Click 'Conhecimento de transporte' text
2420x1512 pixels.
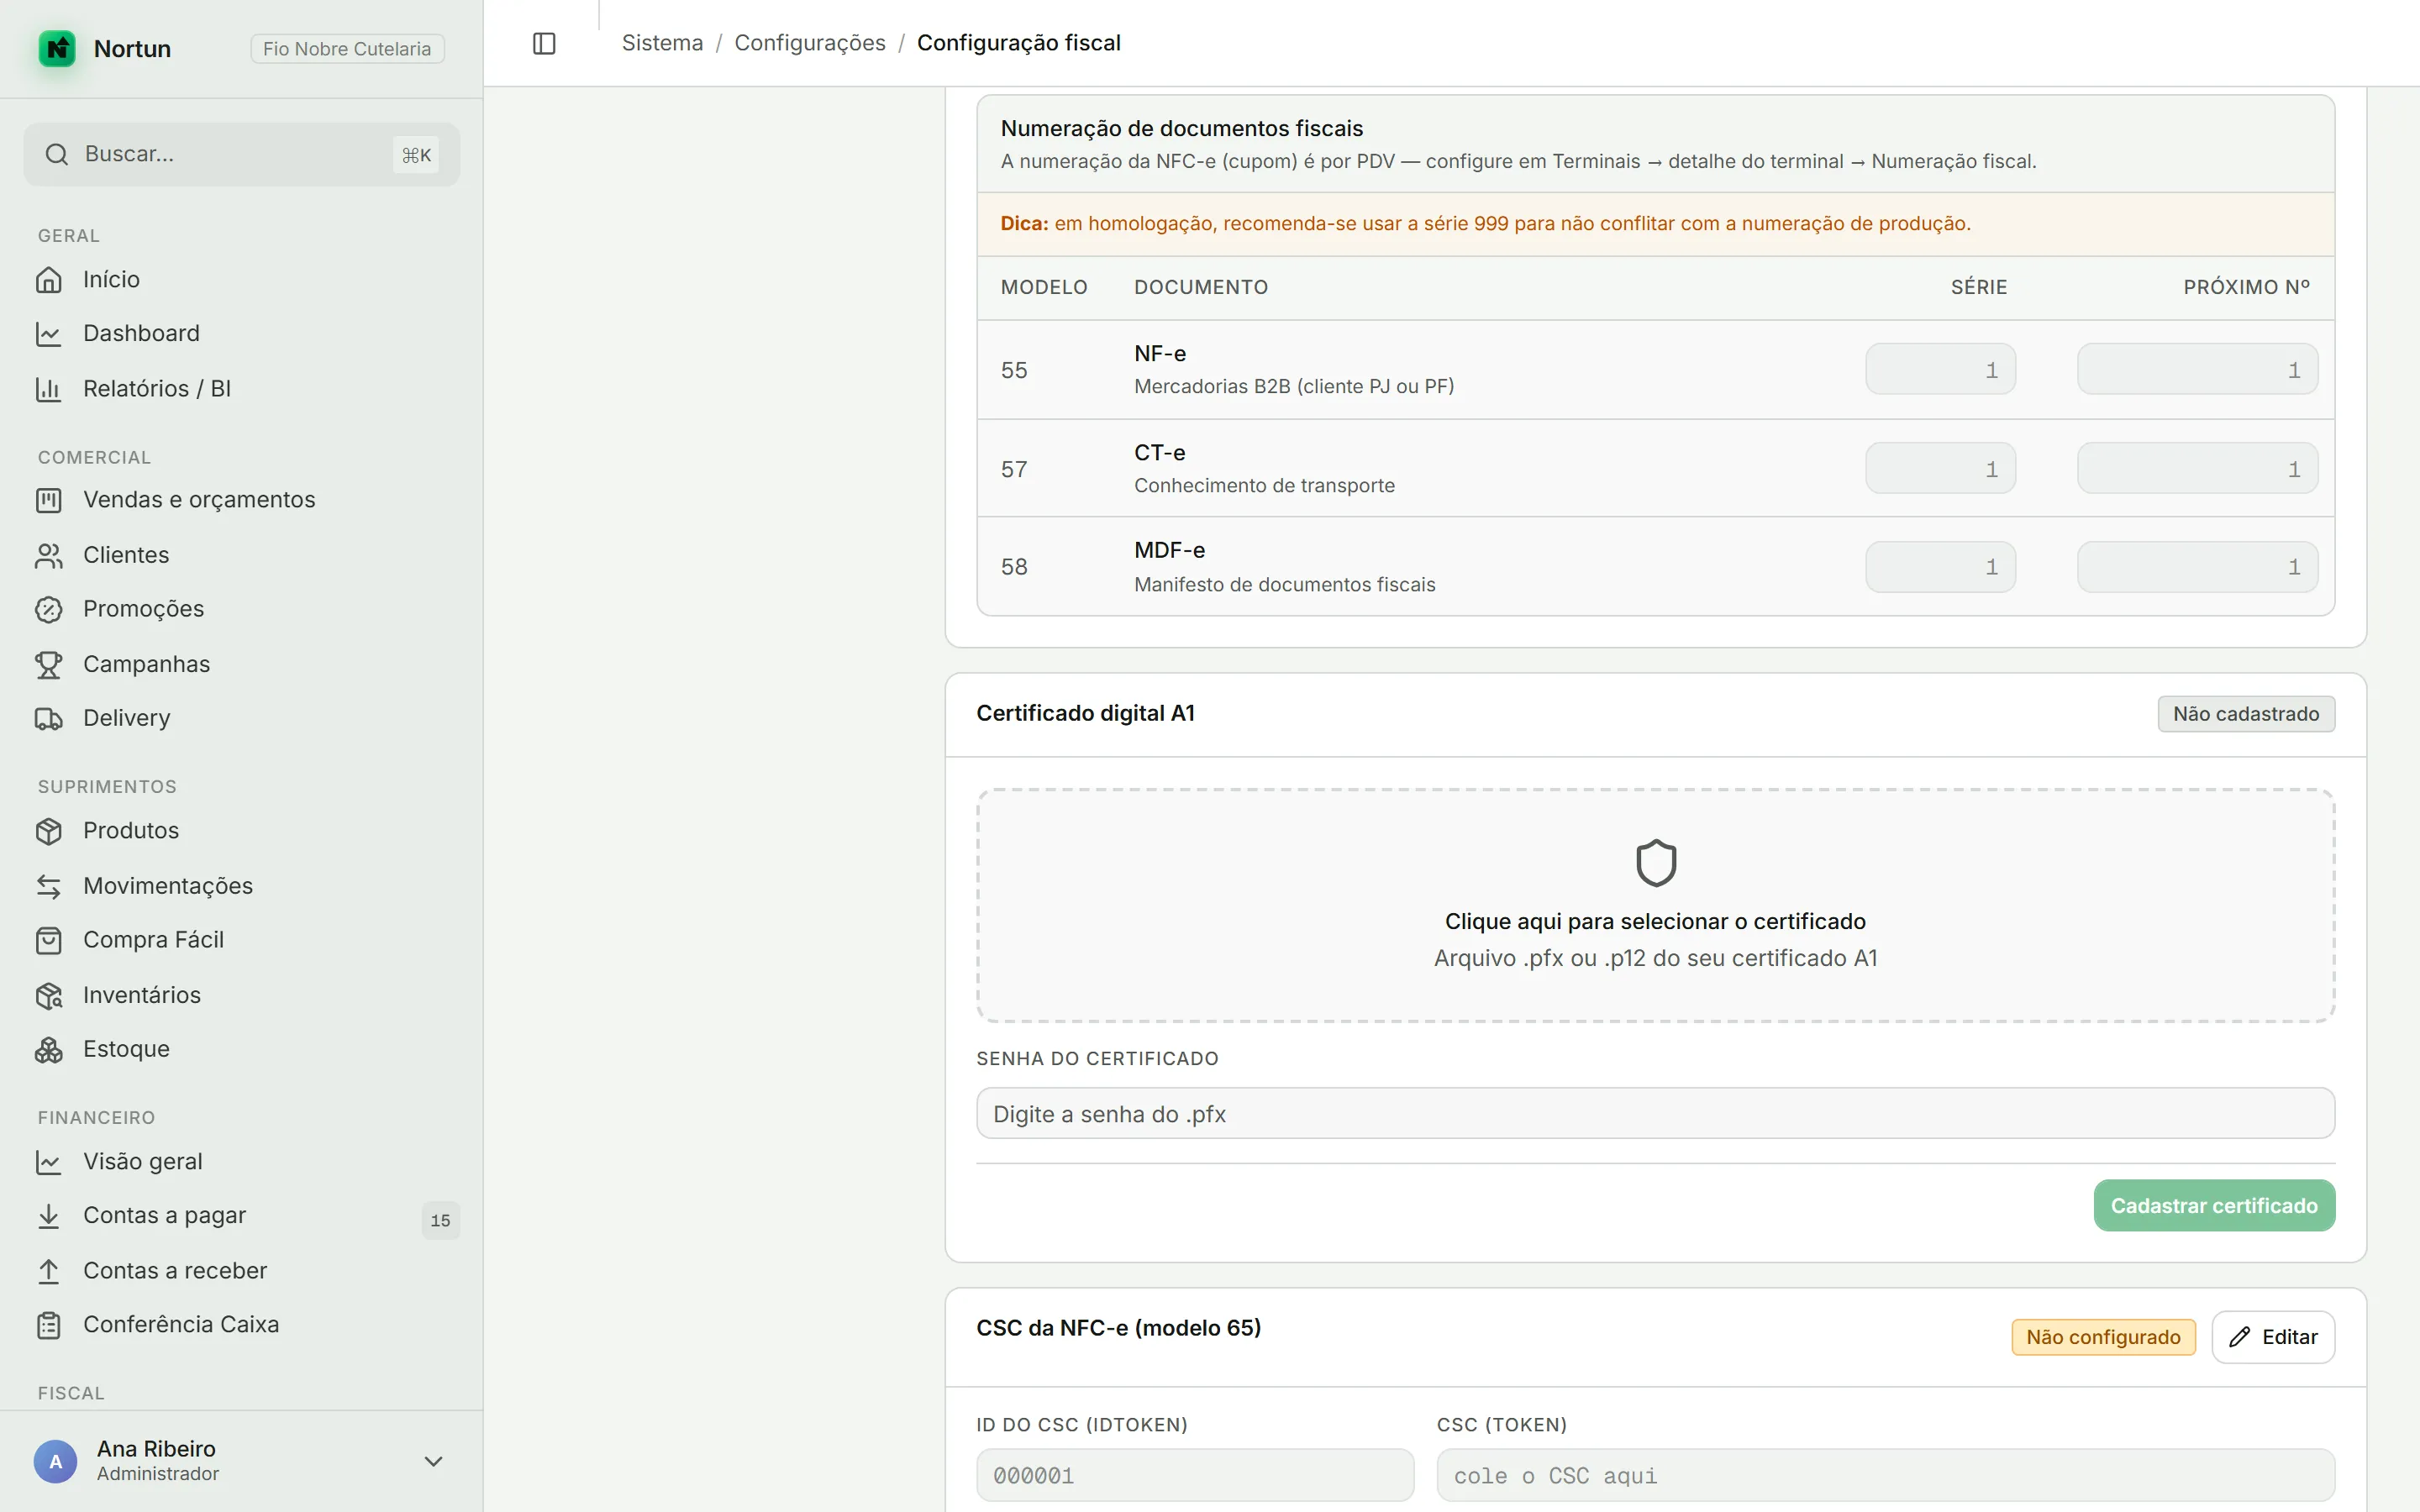[x=1264, y=485]
